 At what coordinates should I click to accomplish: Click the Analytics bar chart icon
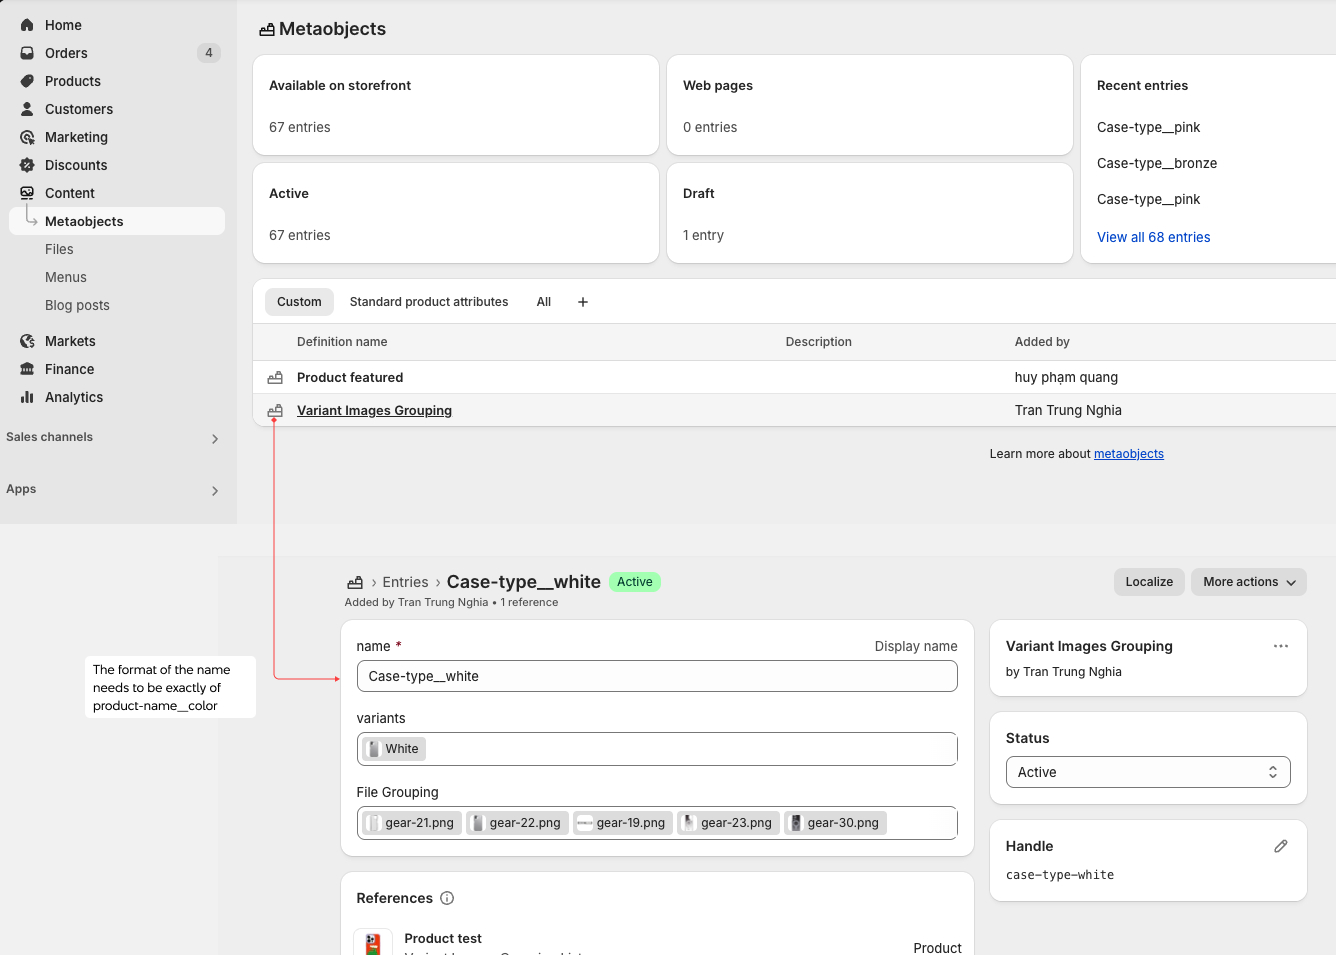point(27,397)
